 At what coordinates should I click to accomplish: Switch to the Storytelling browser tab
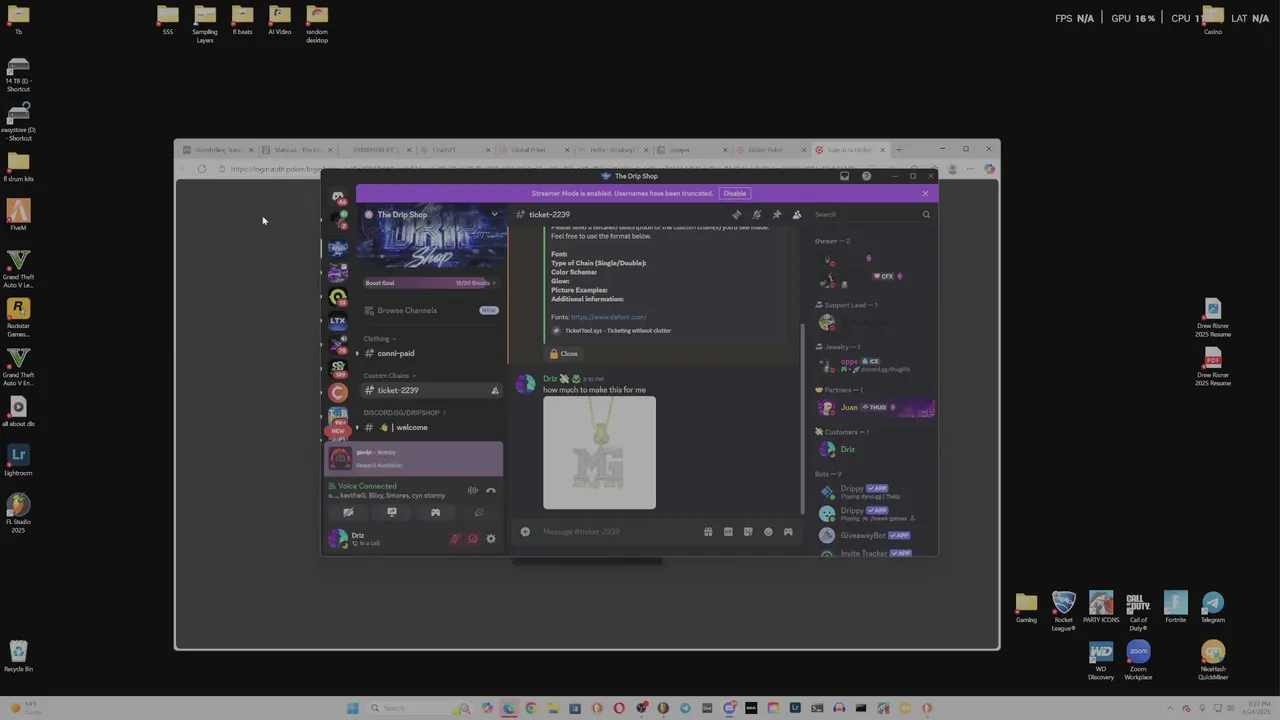click(x=218, y=150)
